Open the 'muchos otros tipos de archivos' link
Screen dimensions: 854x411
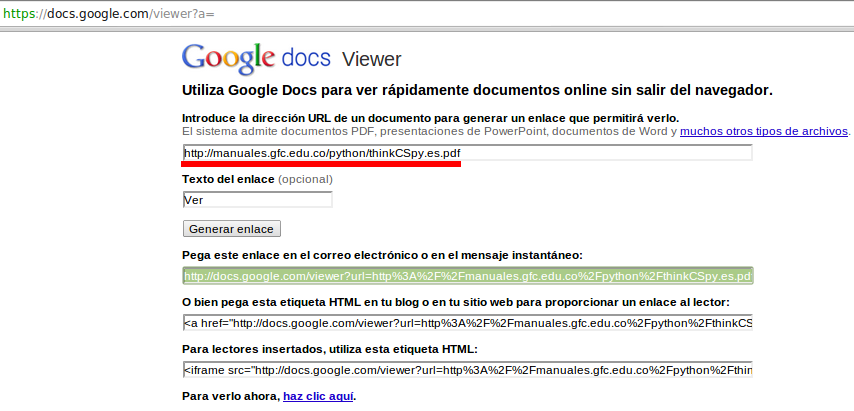tap(764, 131)
